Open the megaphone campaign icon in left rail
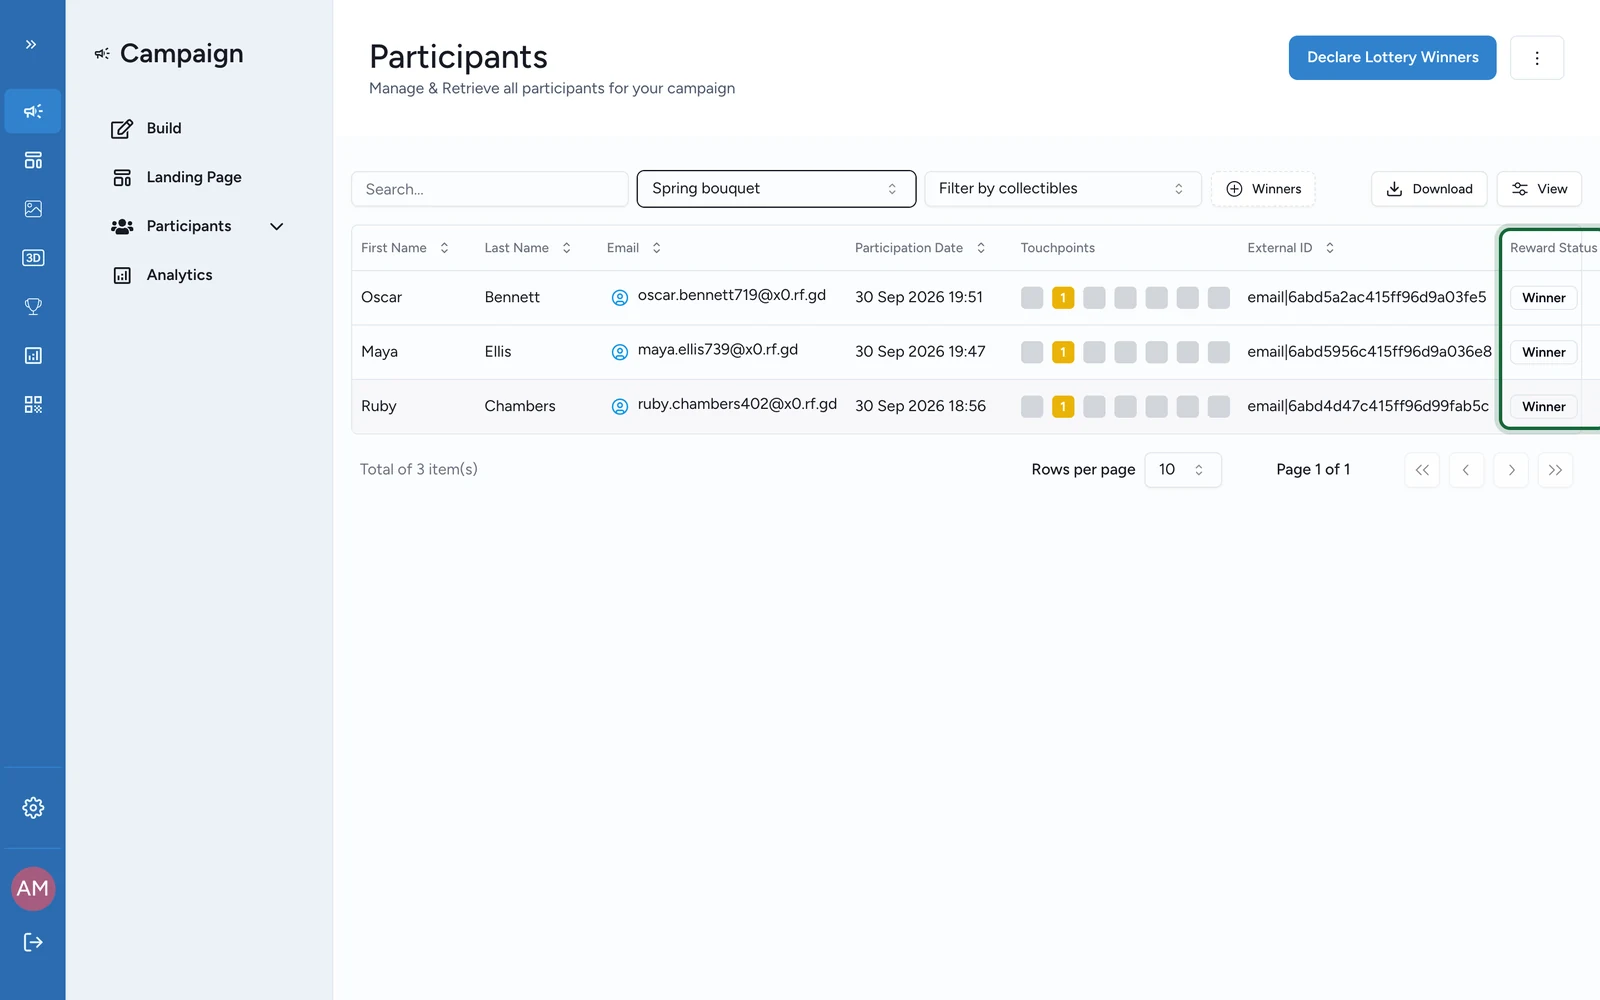 (x=33, y=111)
